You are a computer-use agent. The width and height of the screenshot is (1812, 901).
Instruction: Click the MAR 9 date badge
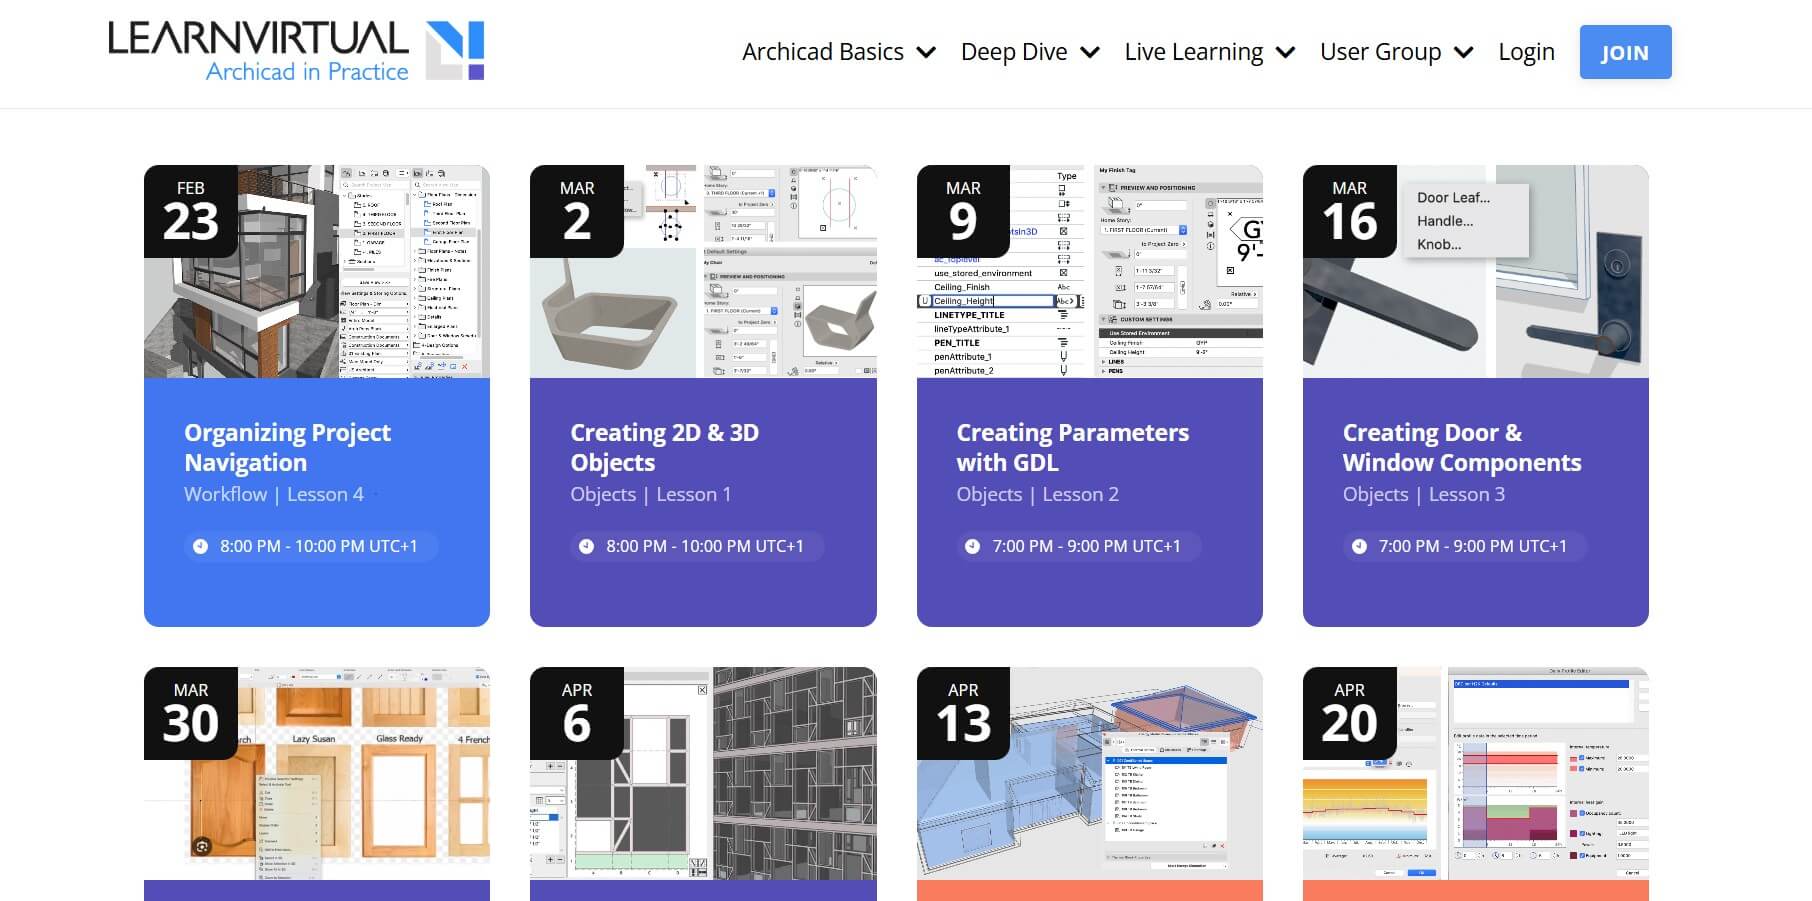[x=963, y=211]
